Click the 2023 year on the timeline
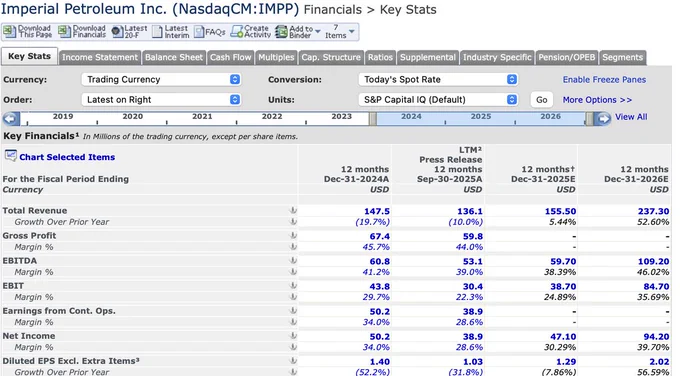Screen dimensions: 680x376 [341, 116]
